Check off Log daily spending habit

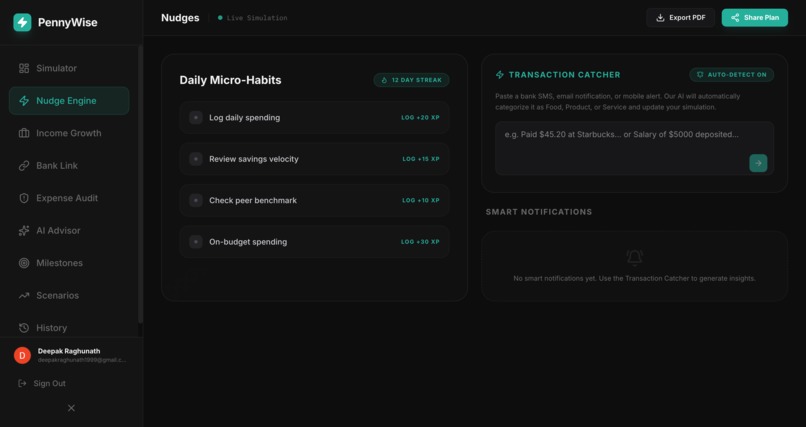pyautogui.click(x=195, y=118)
